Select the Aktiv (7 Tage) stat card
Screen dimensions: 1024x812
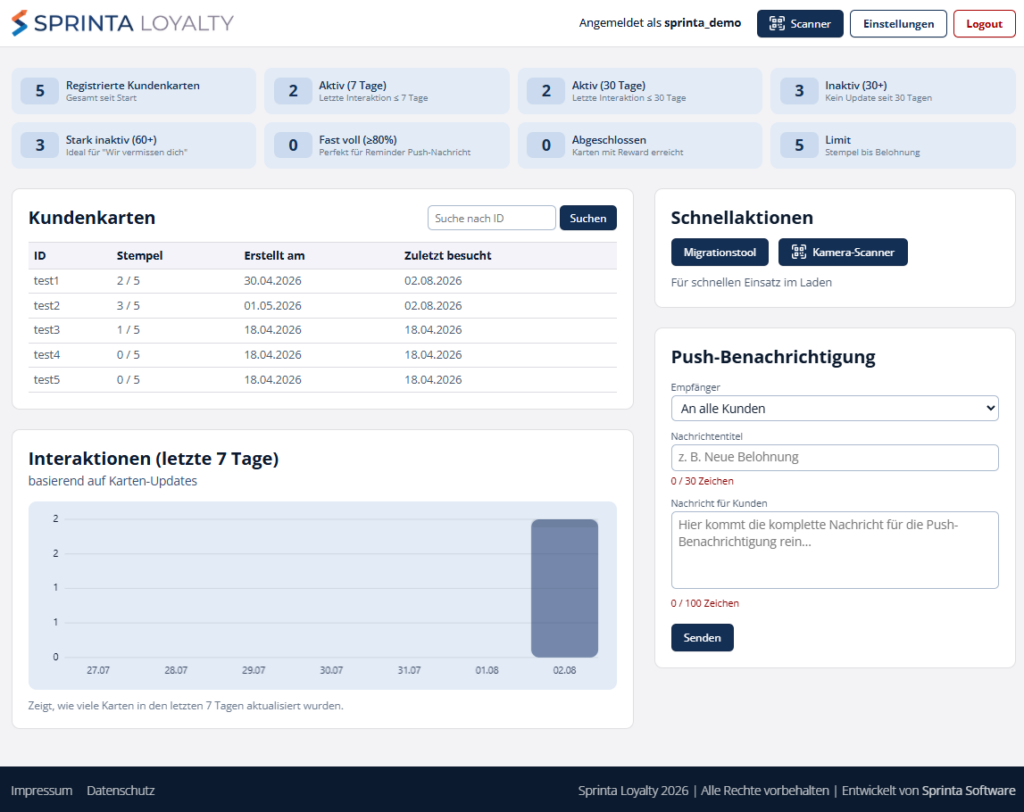click(387, 91)
